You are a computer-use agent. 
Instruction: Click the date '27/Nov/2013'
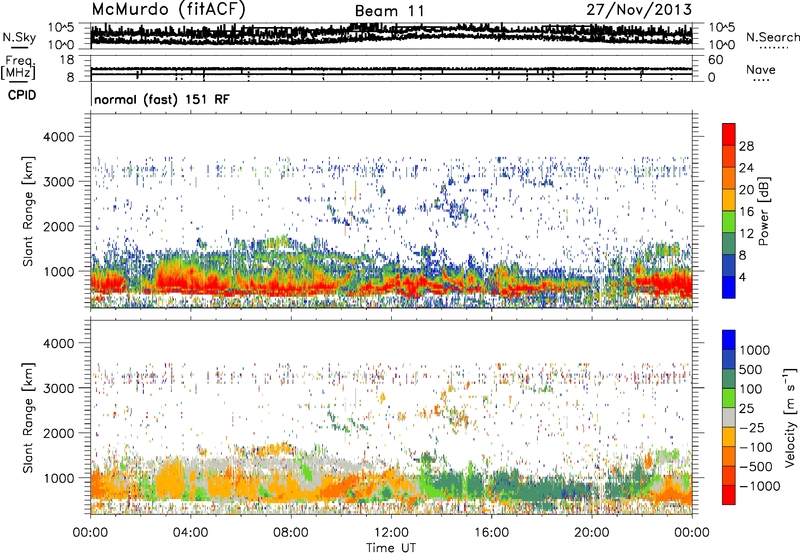(639, 10)
